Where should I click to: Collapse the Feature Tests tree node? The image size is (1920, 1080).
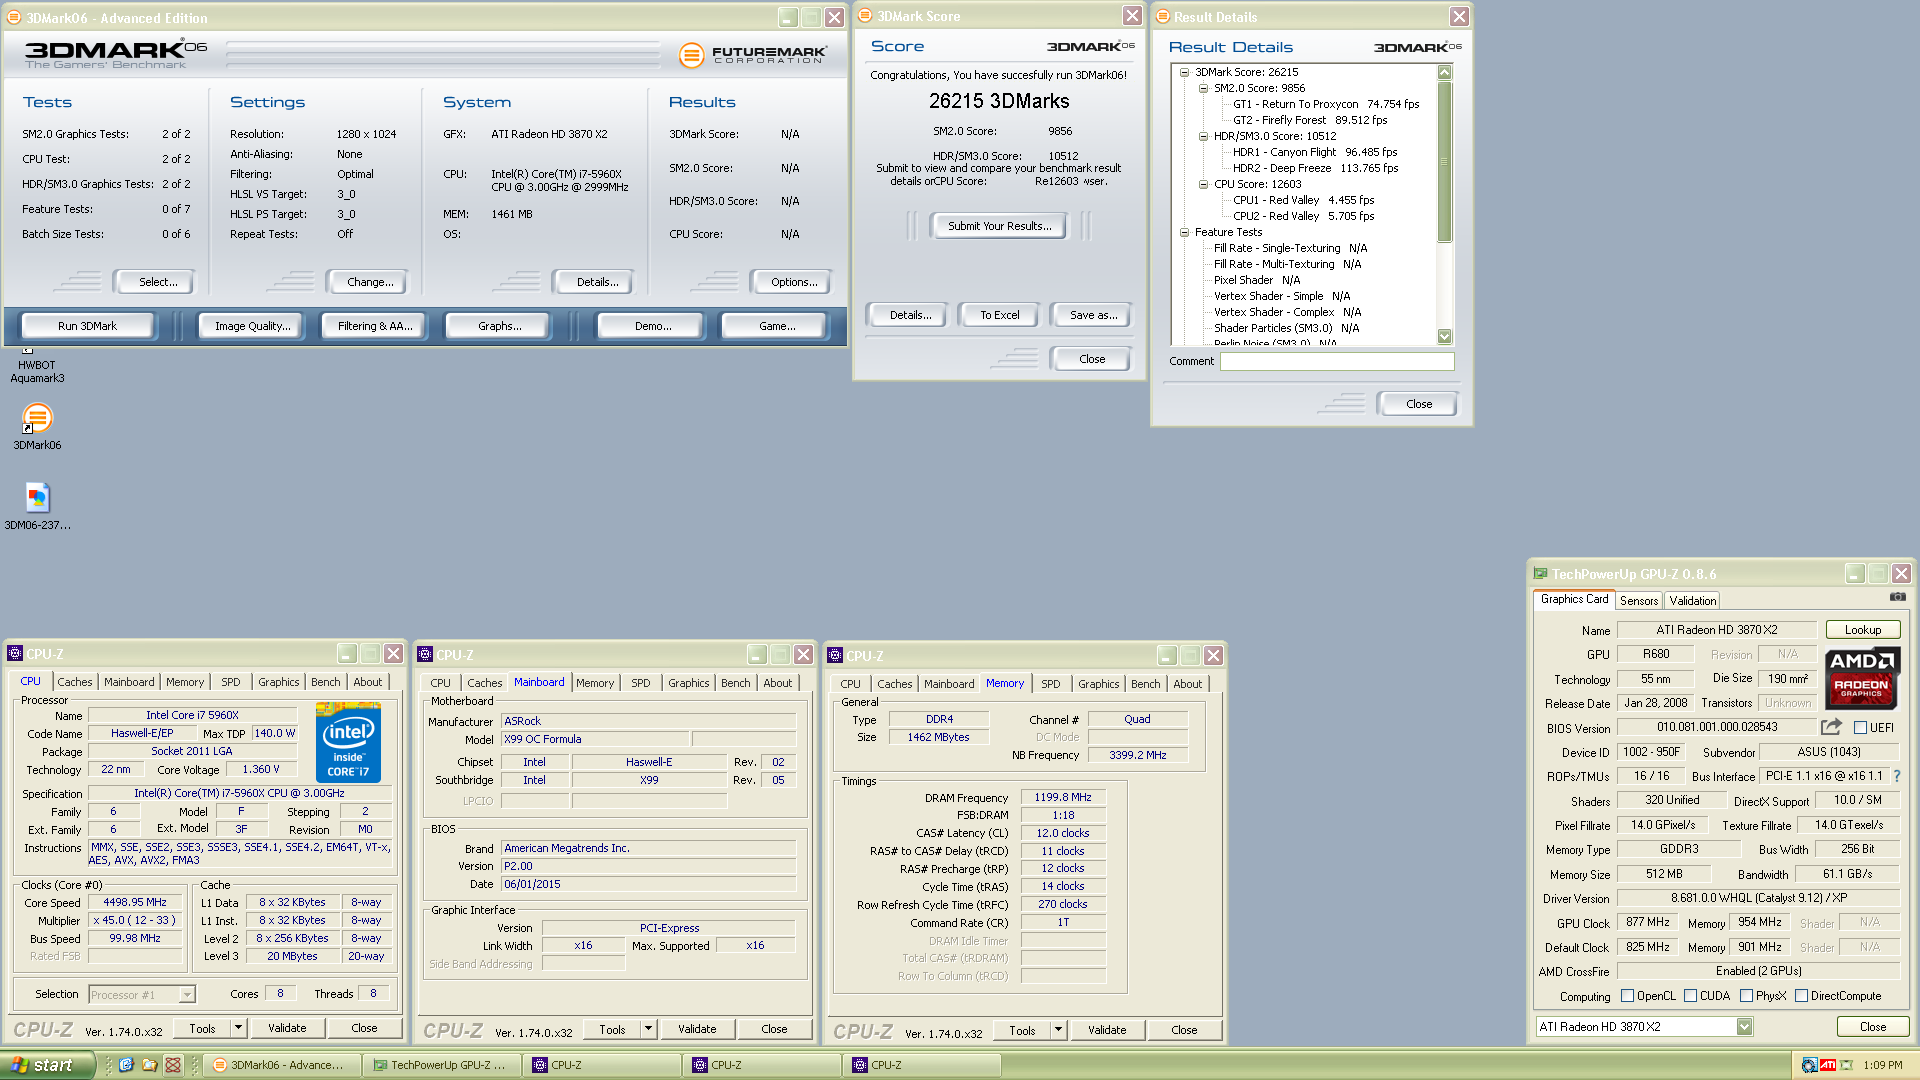[x=1184, y=232]
